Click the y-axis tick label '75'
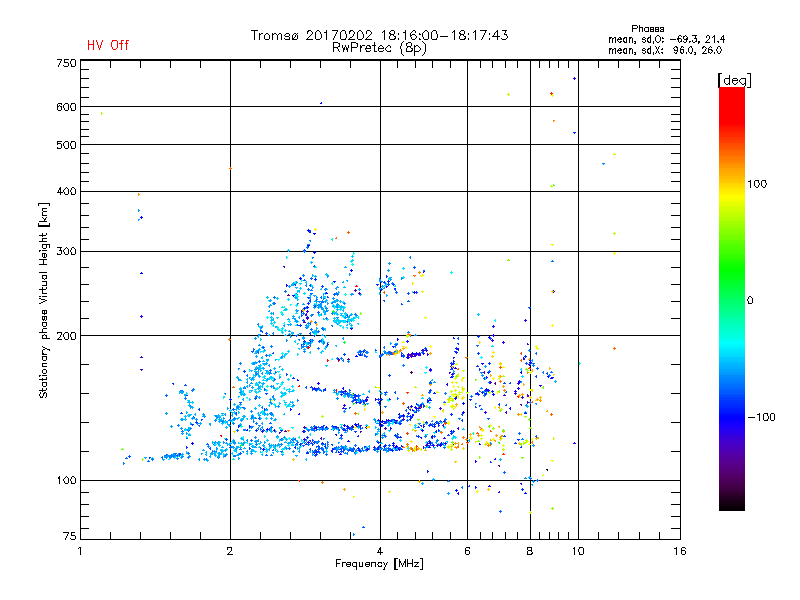The image size is (800, 600). pyautogui.click(x=70, y=536)
